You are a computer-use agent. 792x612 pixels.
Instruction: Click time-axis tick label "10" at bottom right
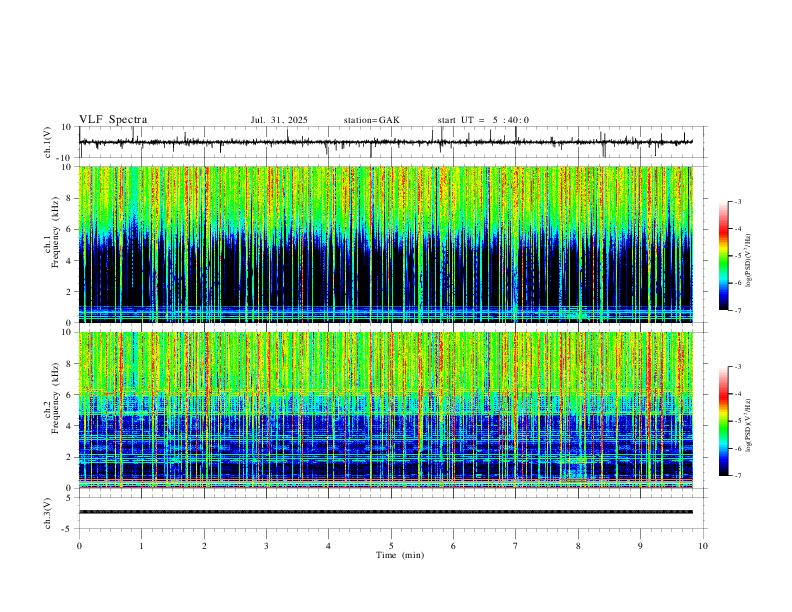coord(703,546)
